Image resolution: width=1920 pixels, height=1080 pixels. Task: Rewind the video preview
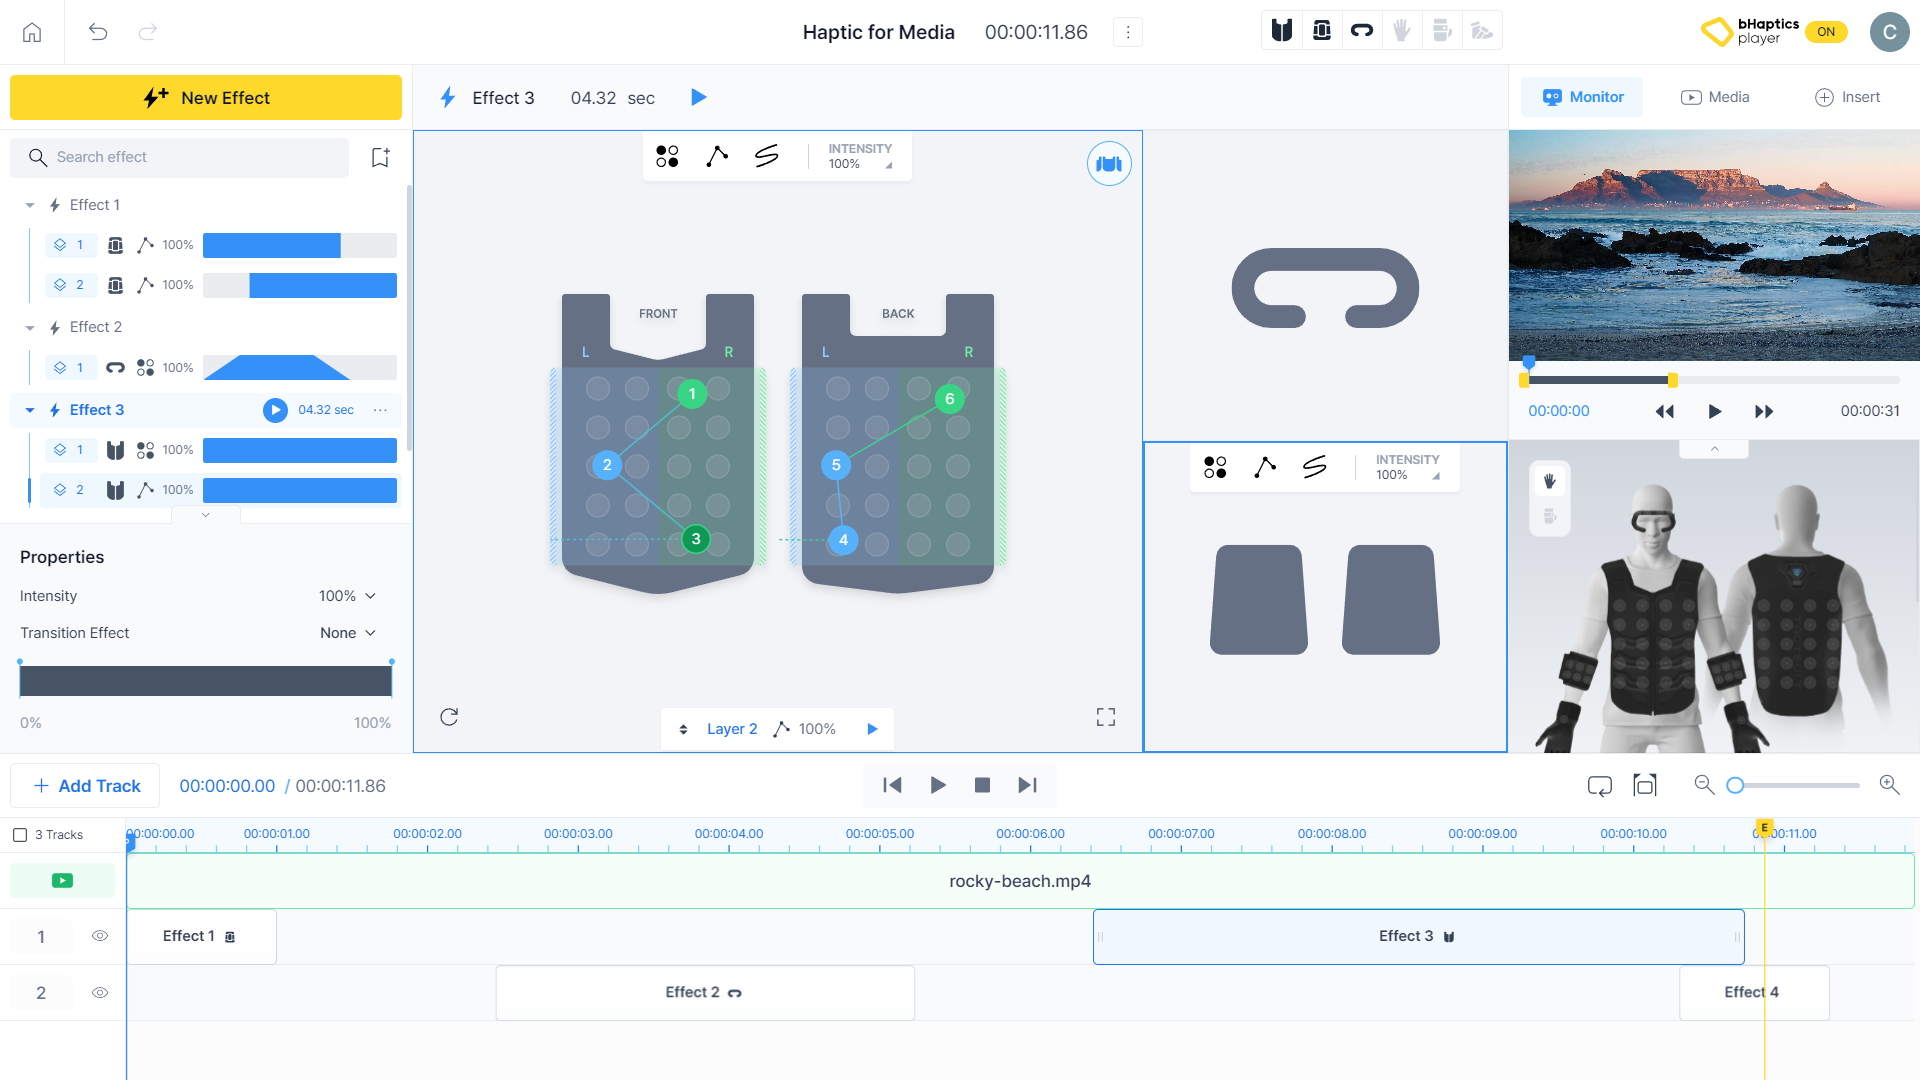[x=1665, y=411]
